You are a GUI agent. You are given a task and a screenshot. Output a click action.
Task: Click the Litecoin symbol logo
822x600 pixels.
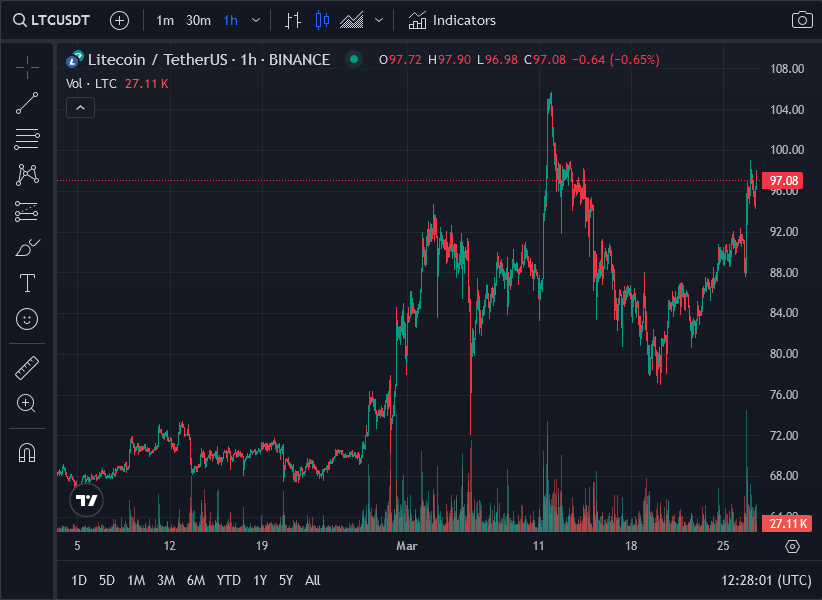(74, 59)
